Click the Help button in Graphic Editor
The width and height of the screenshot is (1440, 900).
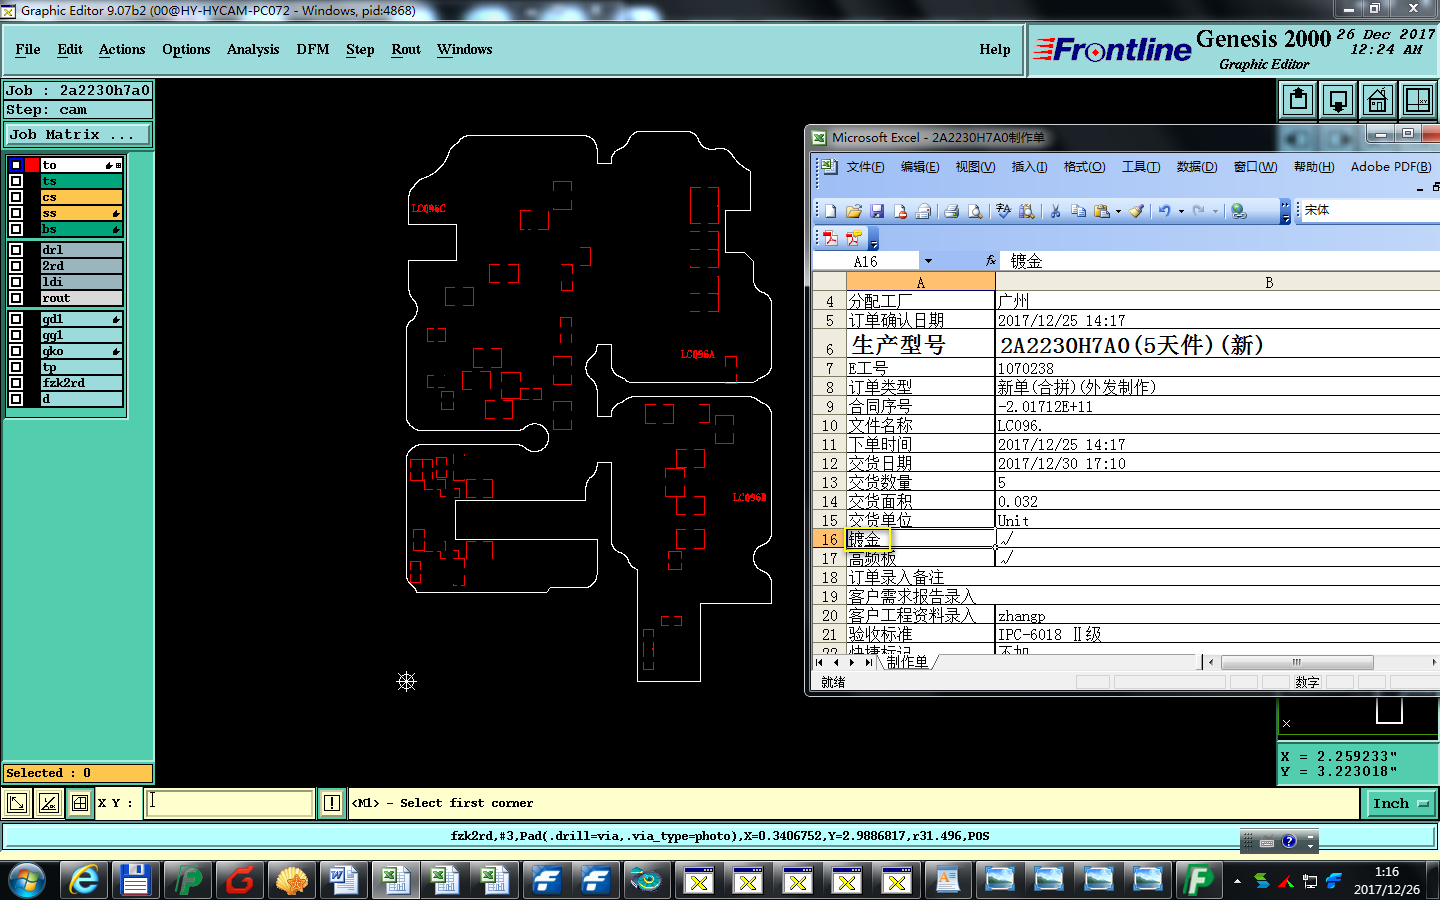[x=995, y=49]
